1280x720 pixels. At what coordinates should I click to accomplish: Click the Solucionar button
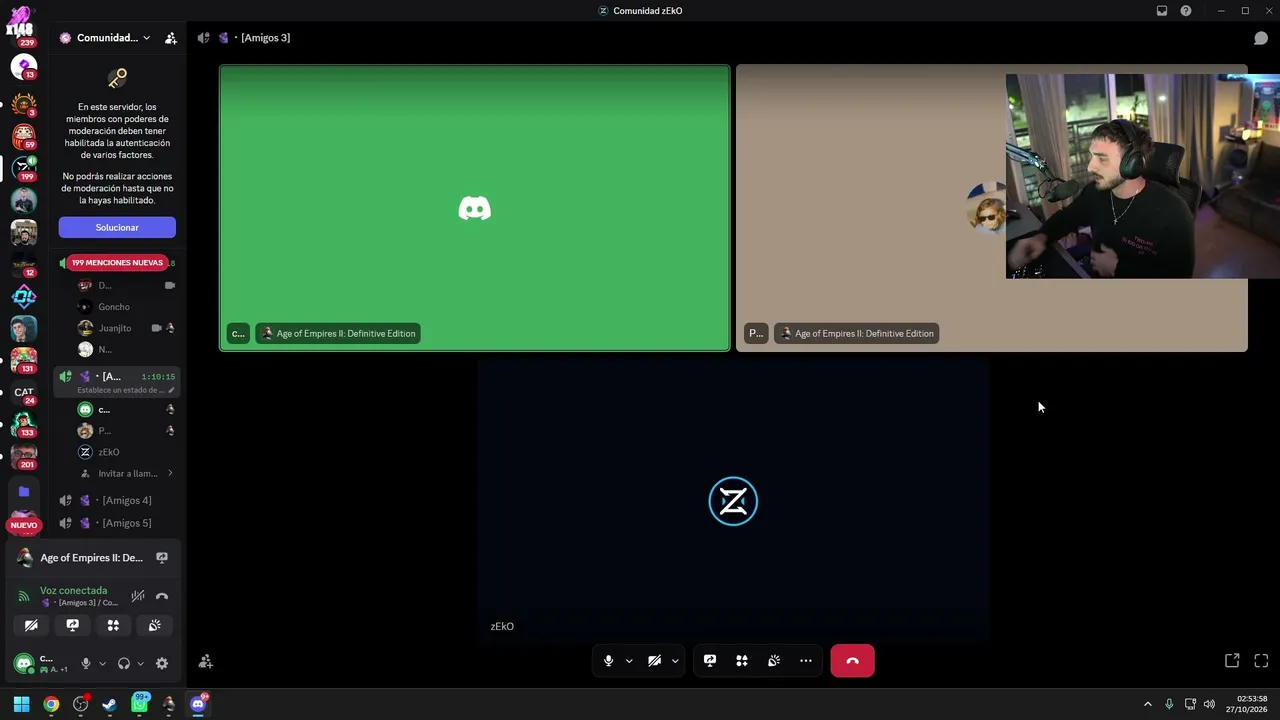(117, 227)
